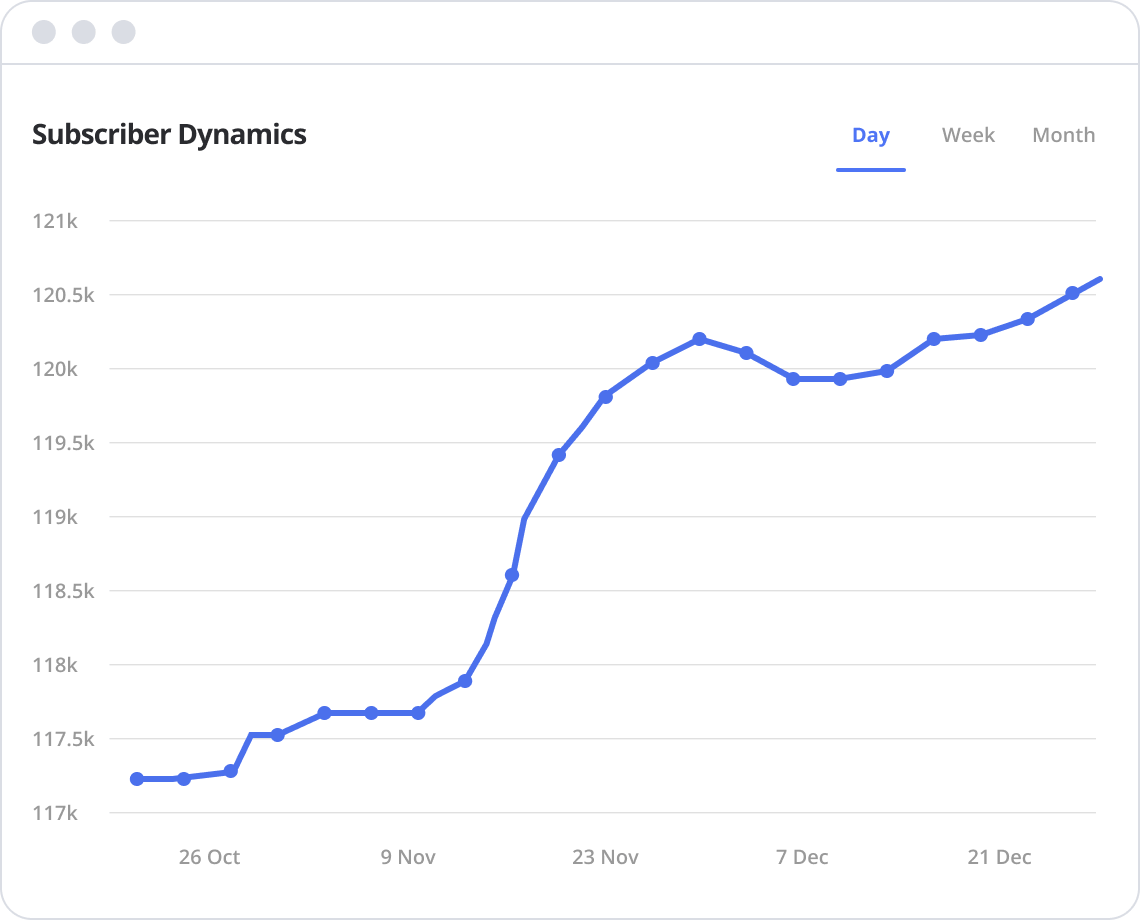Click the leftmost gray window control dot
This screenshot has width=1140, height=920.
pos(44,32)
